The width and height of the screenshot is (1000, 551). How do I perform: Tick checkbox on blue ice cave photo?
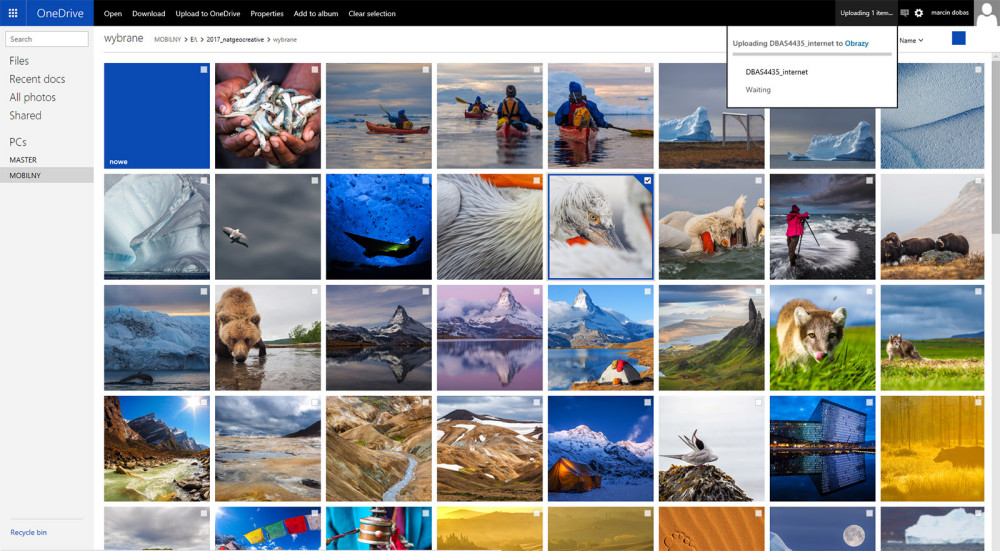[x=425, y=180]
